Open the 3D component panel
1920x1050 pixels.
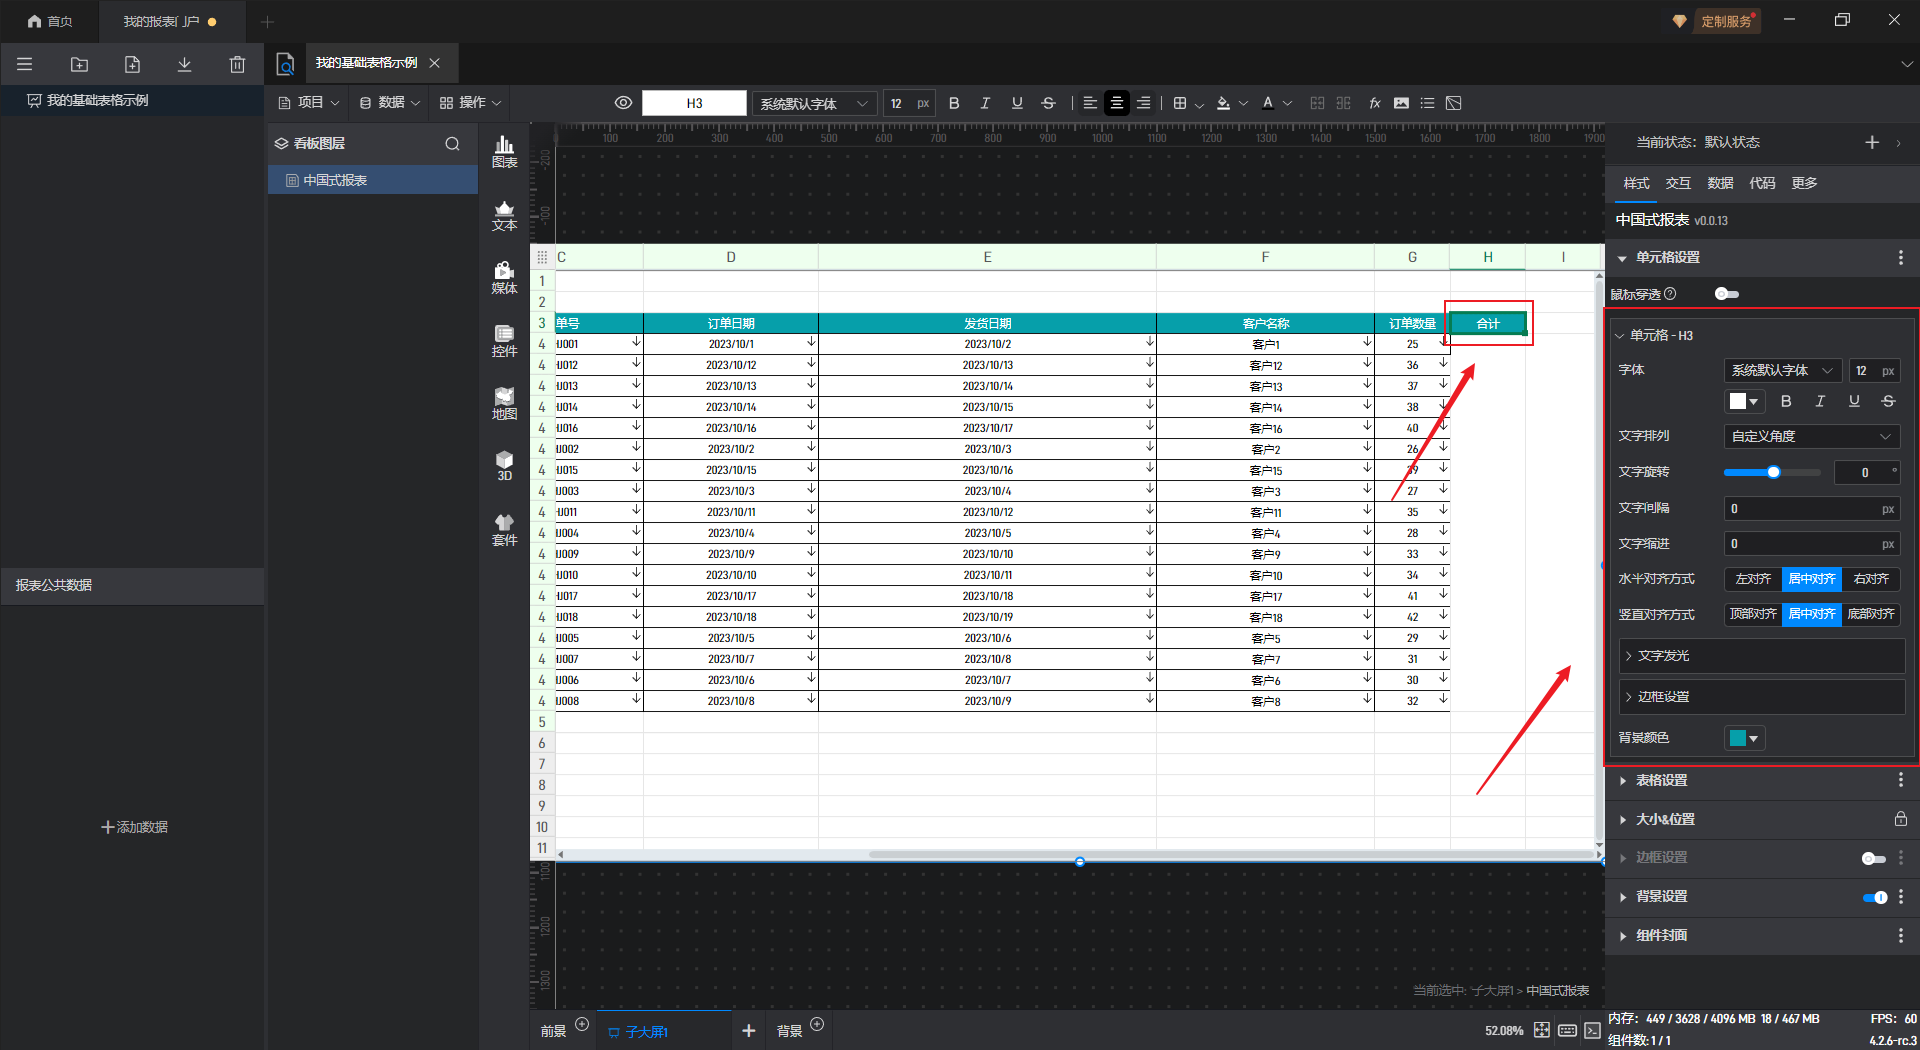coord(504,466)
